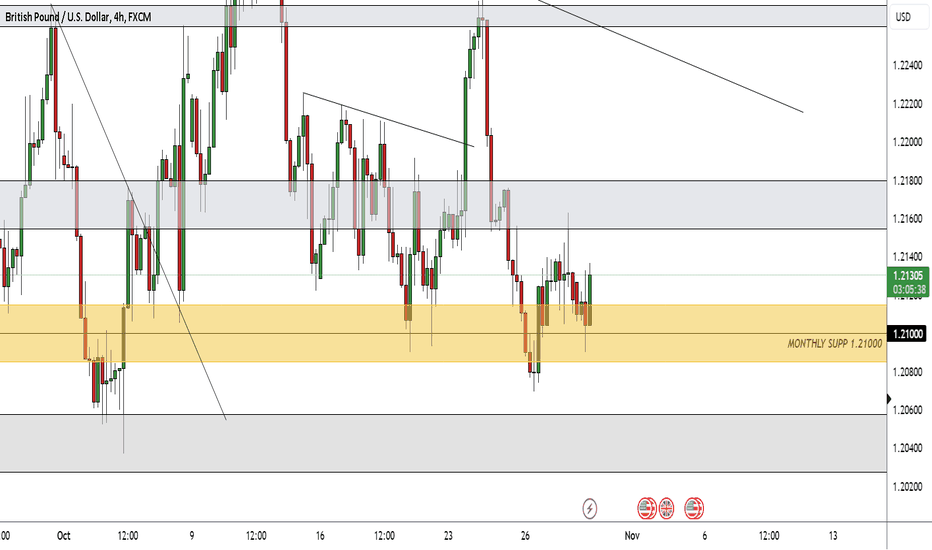
Task: Click the 23 date label on the time axis
Action: click(448, 536)
